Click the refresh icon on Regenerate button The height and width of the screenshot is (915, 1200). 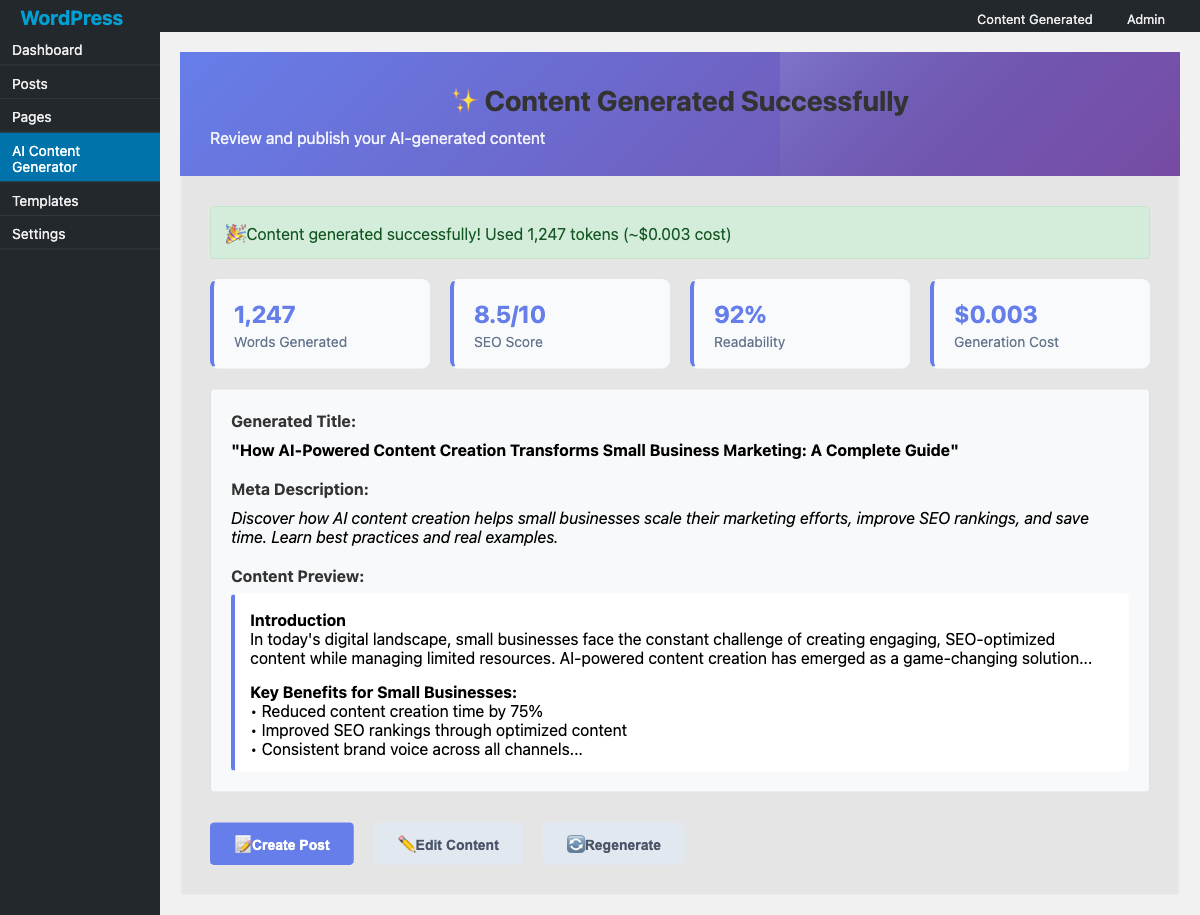(x=575, y=844)
